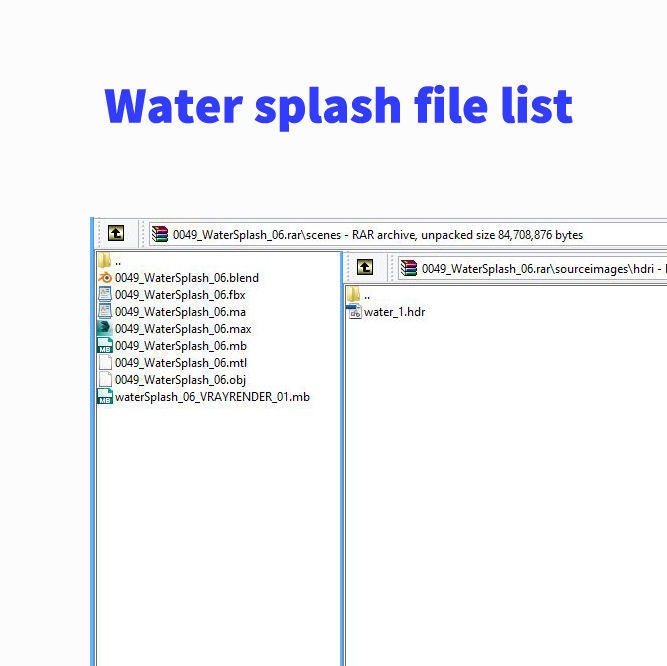
Task: Select file 0049_WaterSplash_06.max
Action: click(183, 329)
